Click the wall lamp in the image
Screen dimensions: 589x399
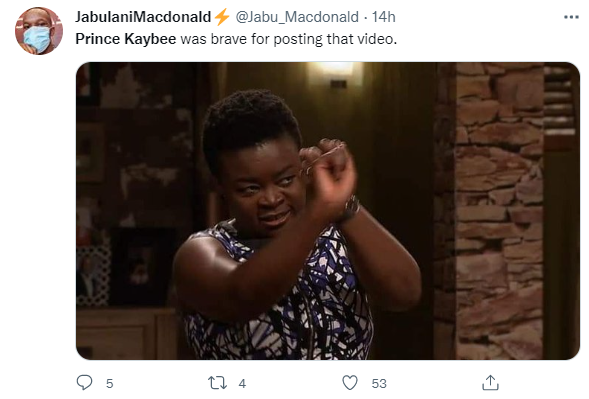[335, 74]
